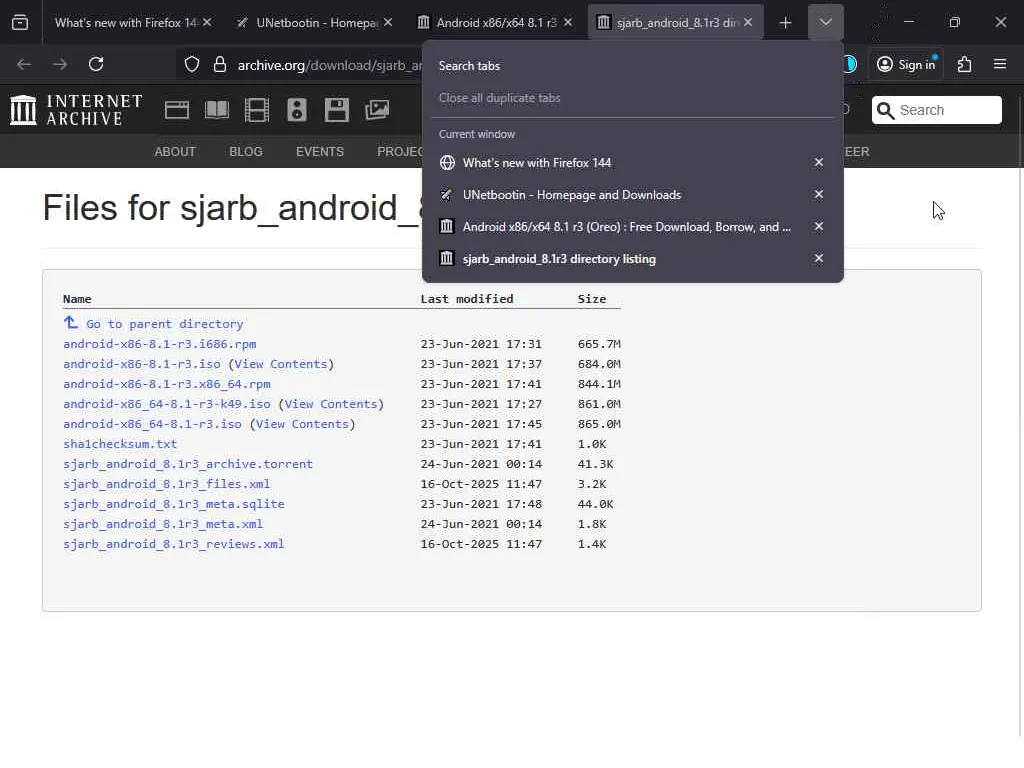Open sha1checksum.txt file
The image size is (1024, 768).
click(x=120, y=444)
